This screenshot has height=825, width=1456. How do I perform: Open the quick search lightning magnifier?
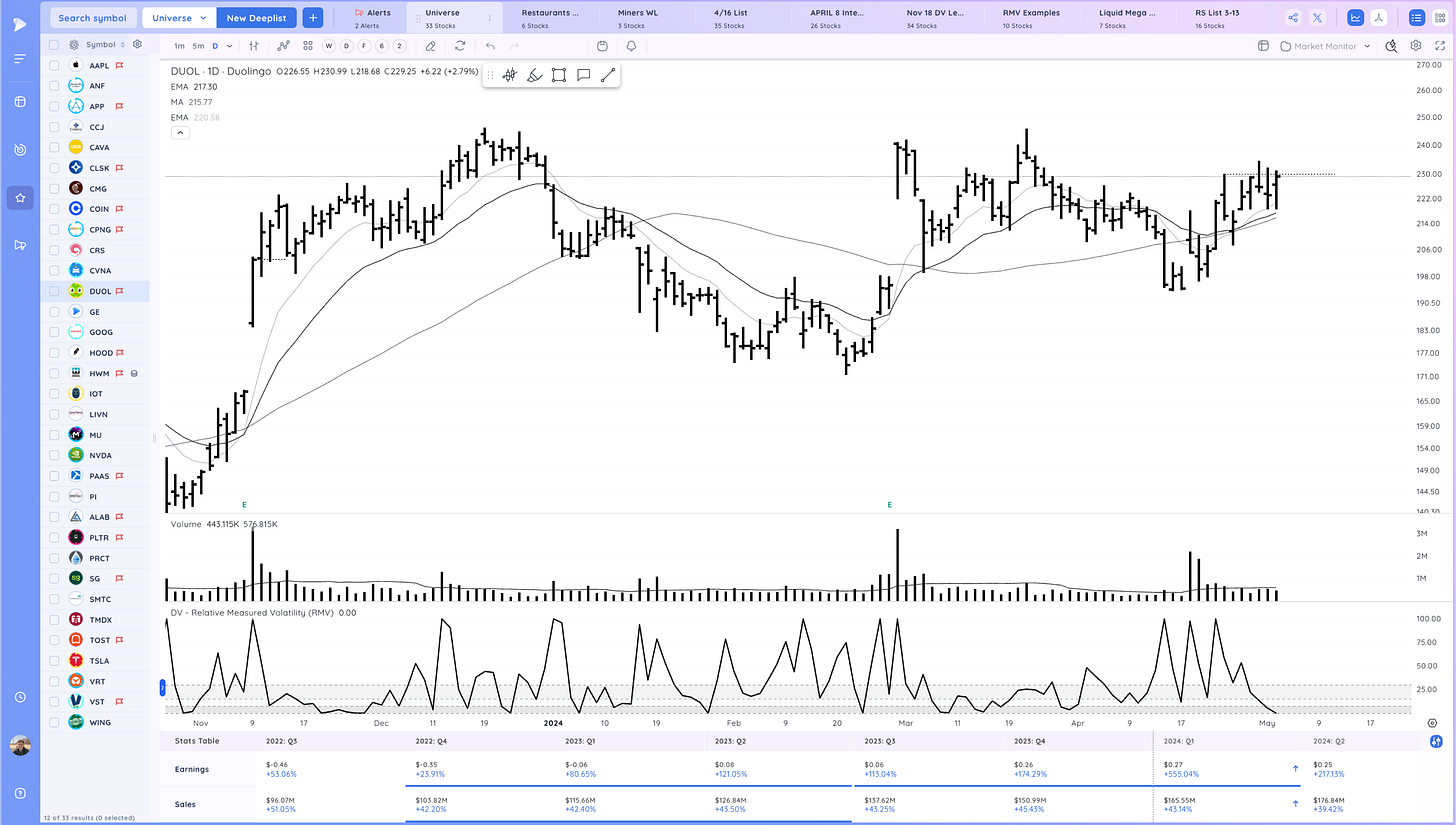[x=1392, y=46]
